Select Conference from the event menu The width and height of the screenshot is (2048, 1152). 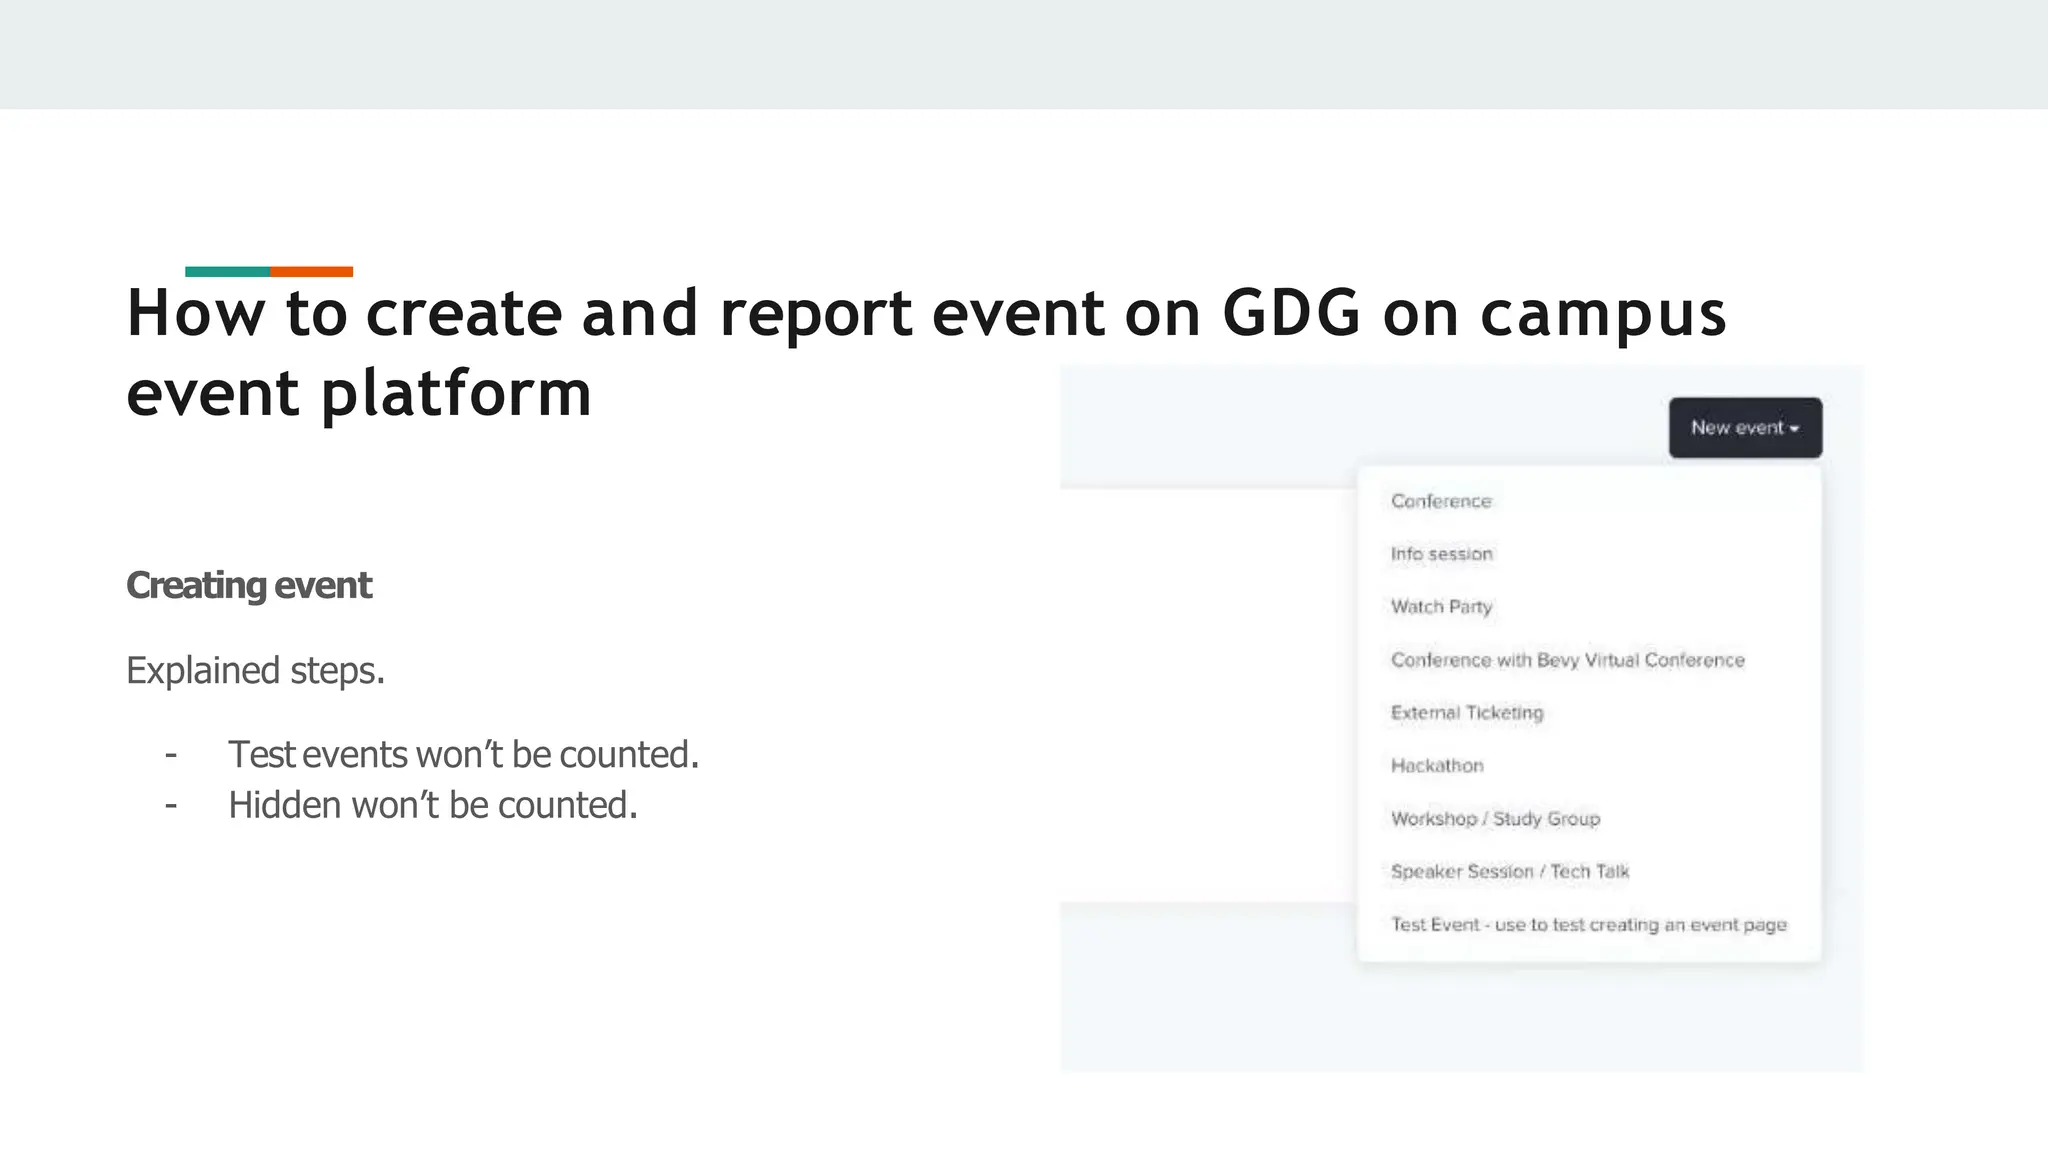tap(1441, 501)
